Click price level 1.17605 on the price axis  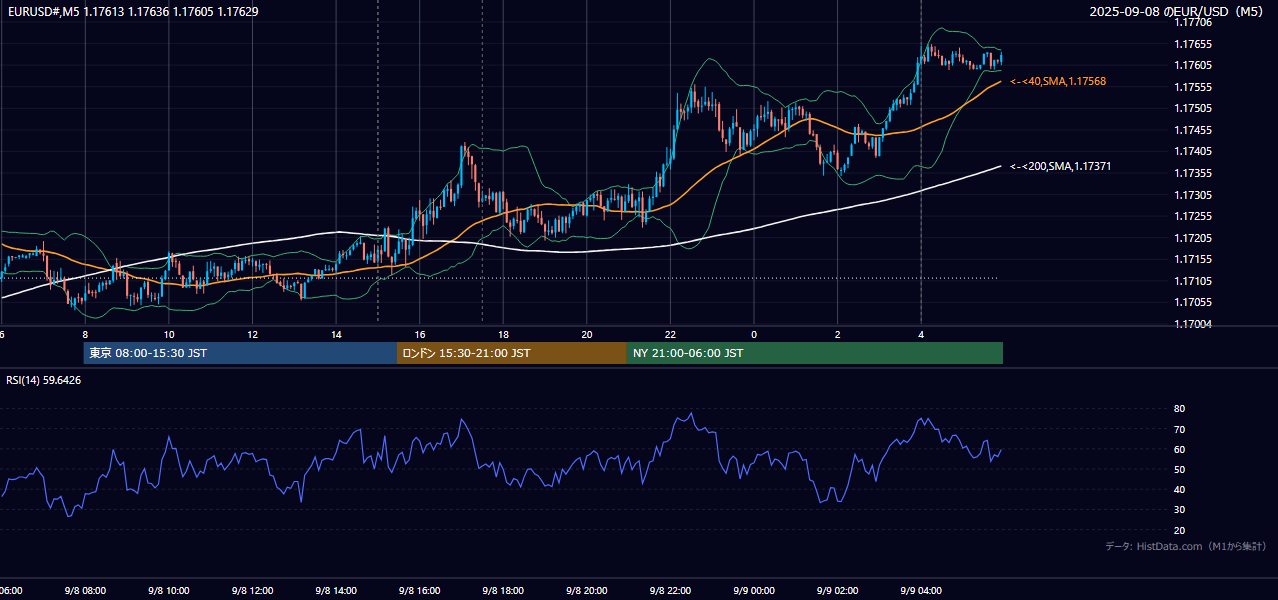(1192, 65)
